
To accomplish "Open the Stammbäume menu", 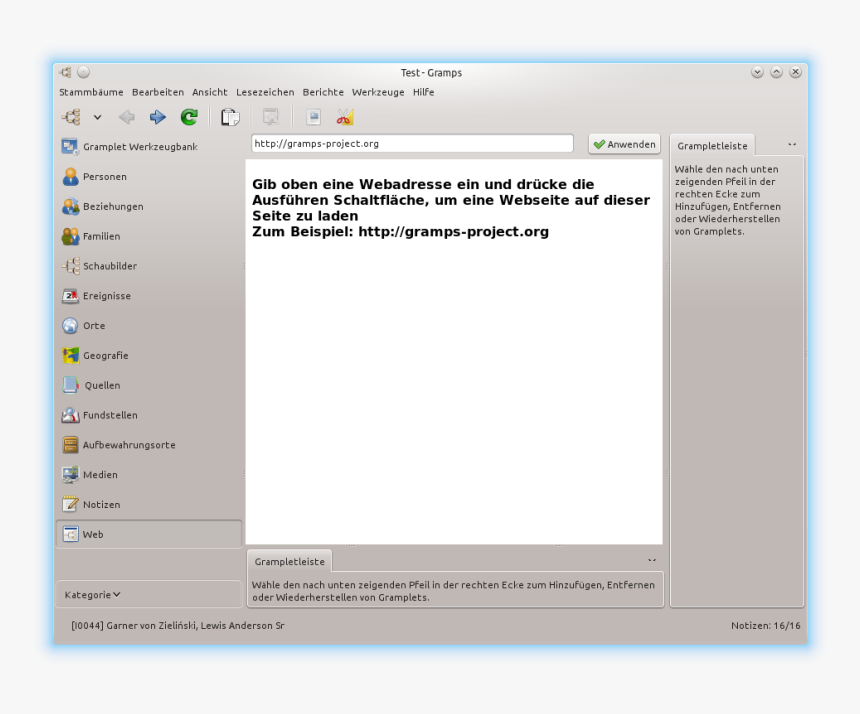I will [91, 92].
